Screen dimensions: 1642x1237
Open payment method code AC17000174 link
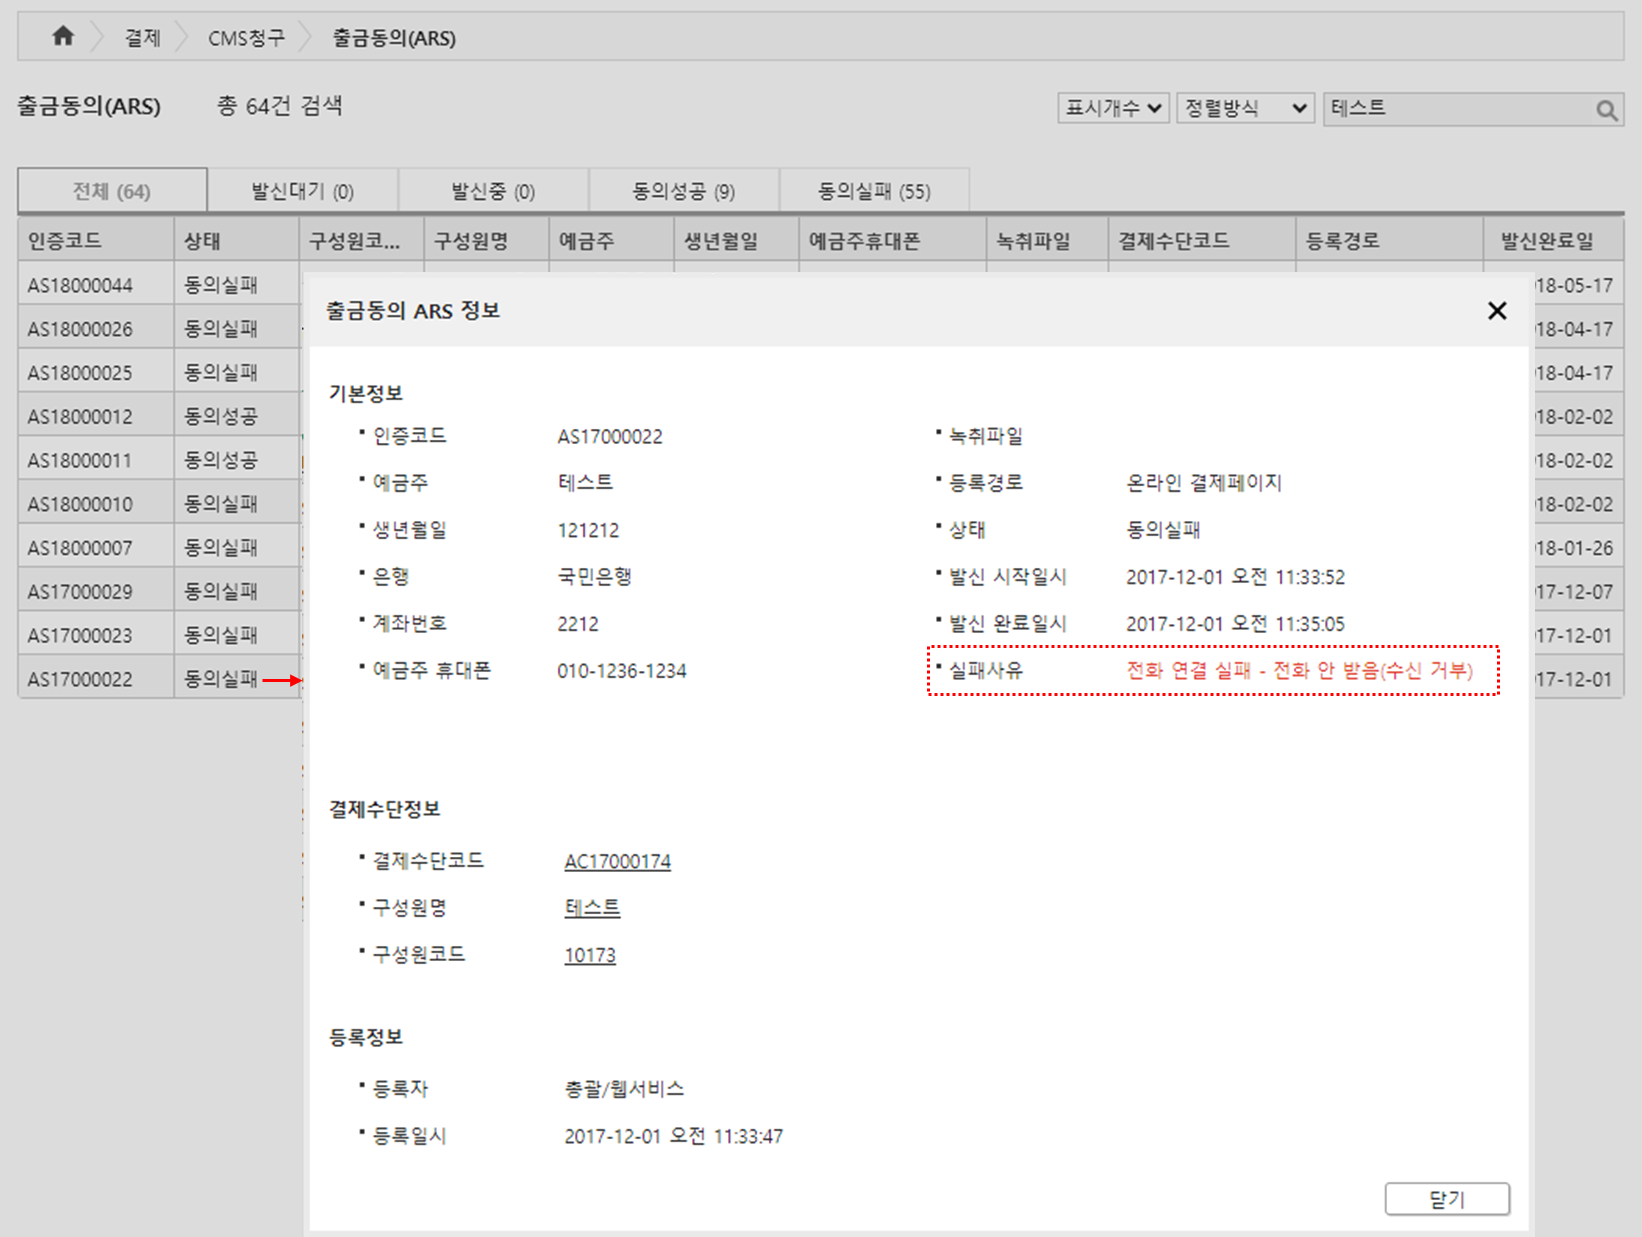pos(618,862)
